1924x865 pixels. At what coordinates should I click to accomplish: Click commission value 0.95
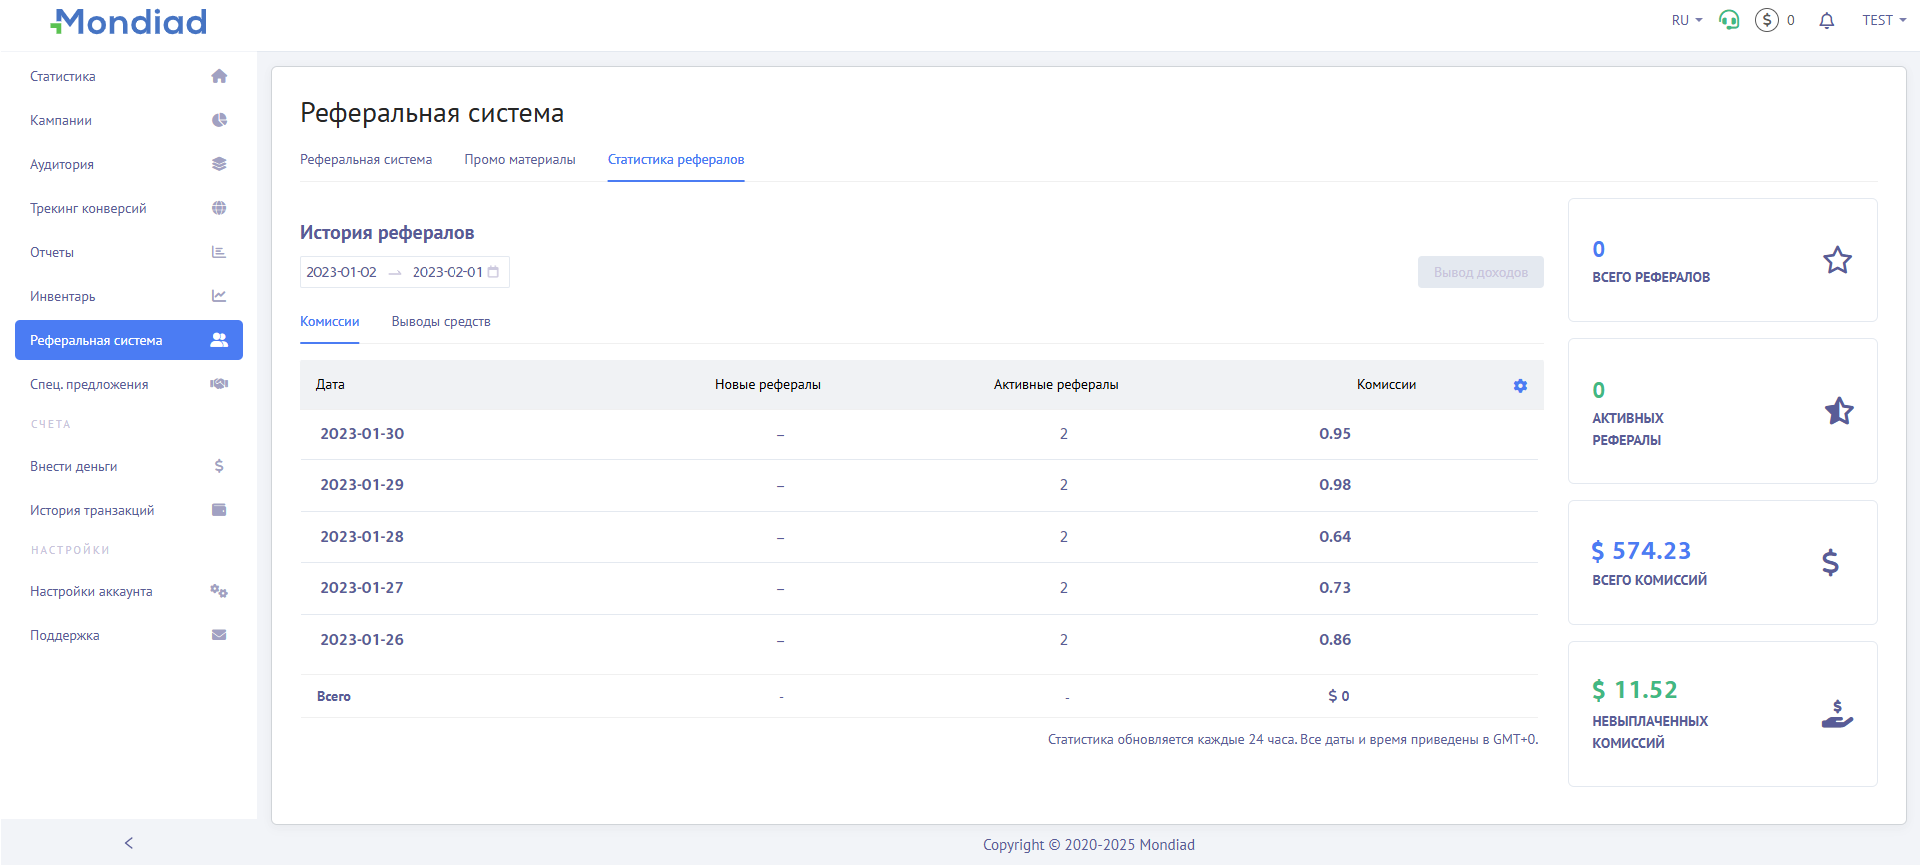point(1335,434)
